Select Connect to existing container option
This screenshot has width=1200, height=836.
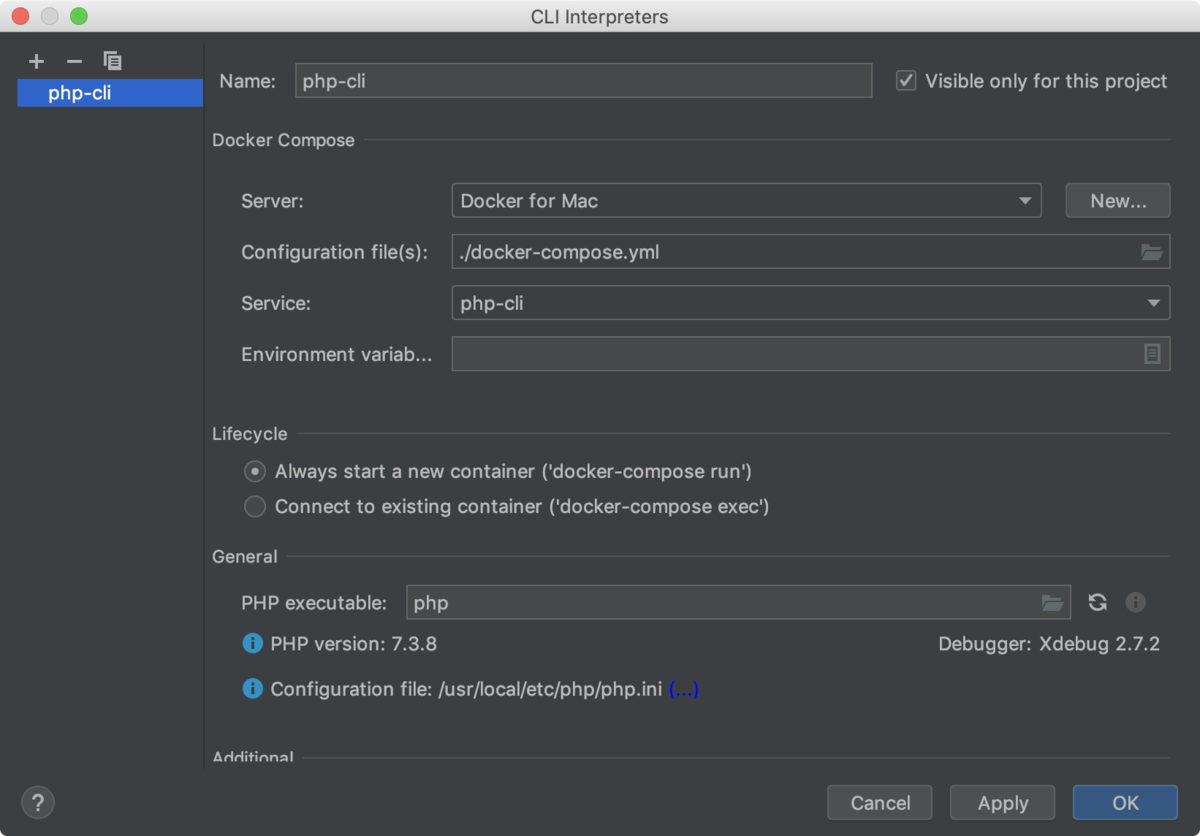(x=255, y=507)
